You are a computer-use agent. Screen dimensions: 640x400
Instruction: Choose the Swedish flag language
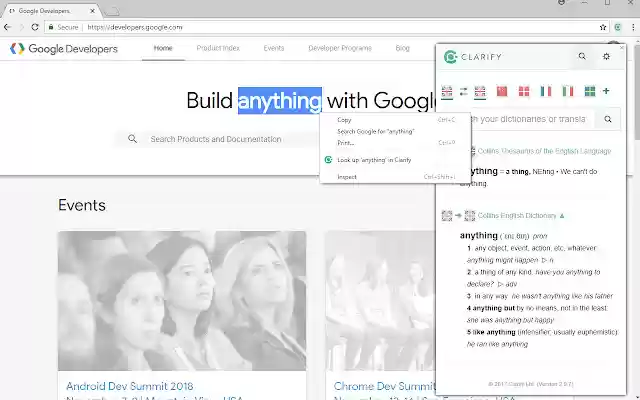590,91
